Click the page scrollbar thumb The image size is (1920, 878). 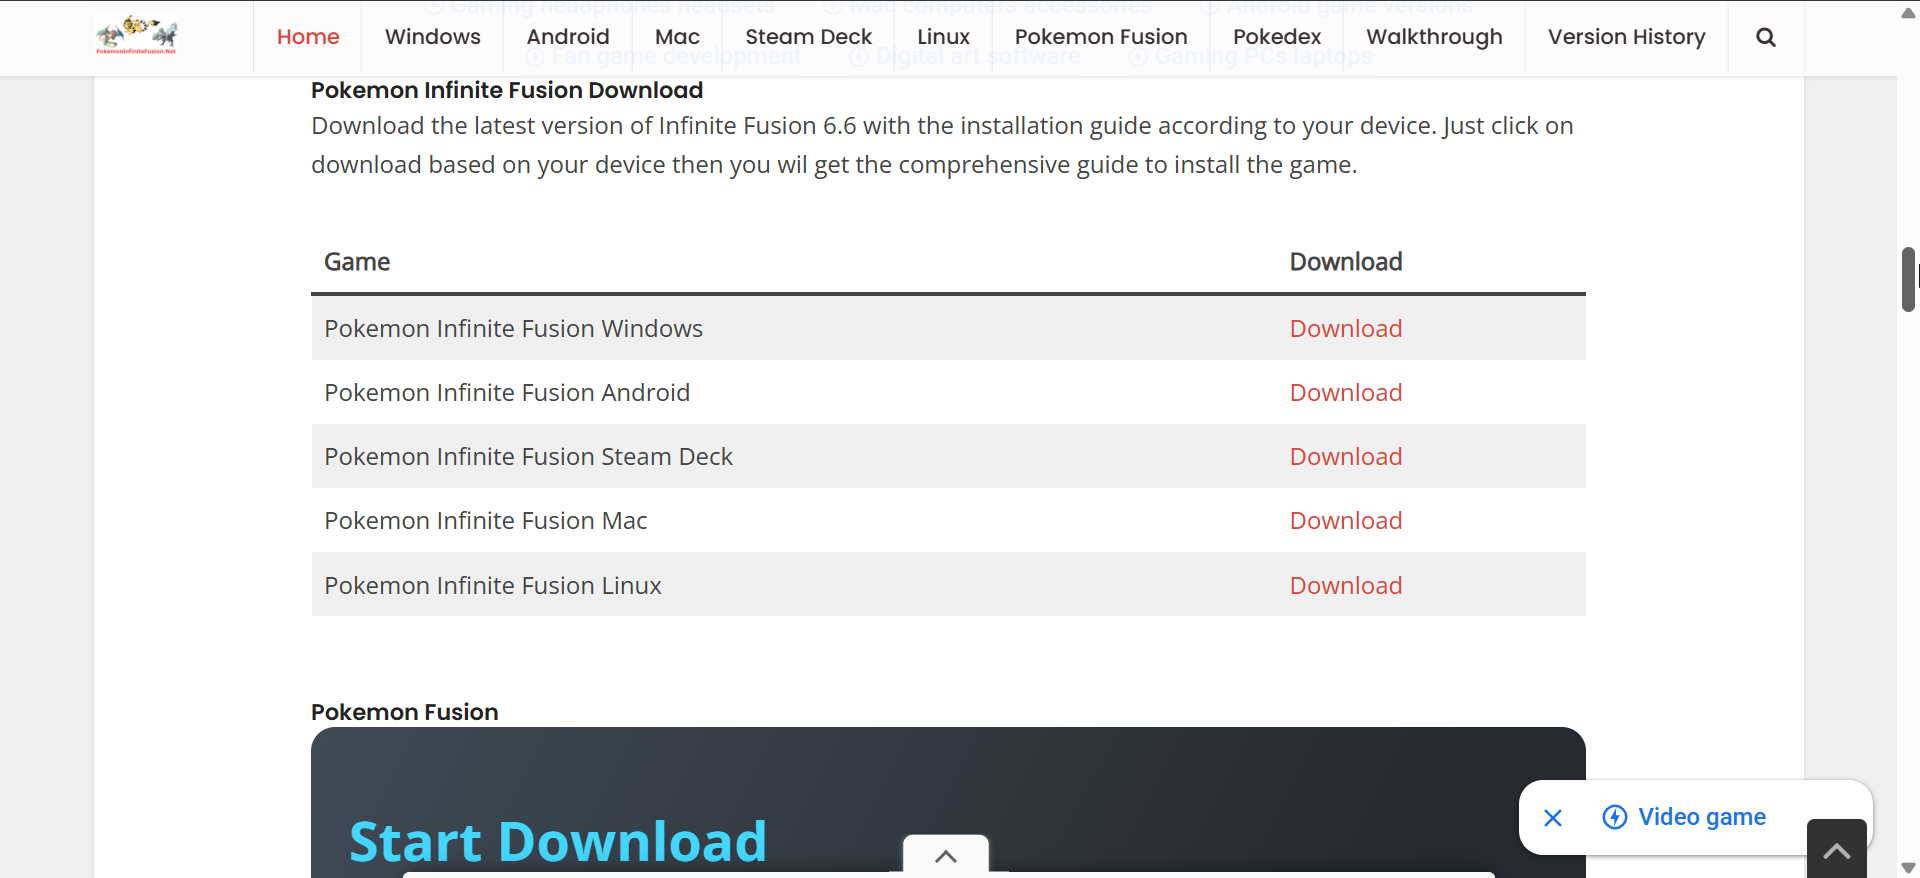tap(1908, 279)
